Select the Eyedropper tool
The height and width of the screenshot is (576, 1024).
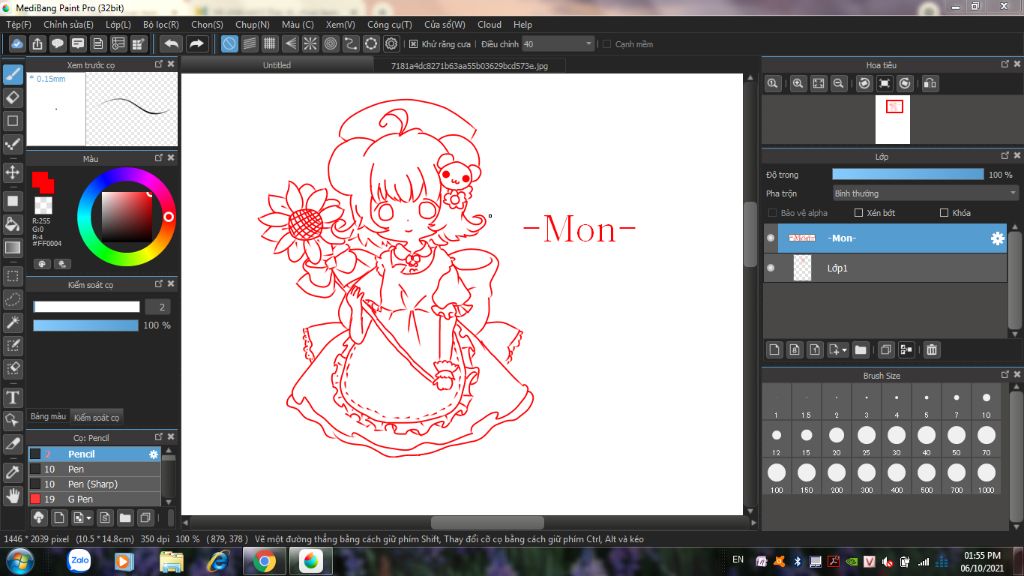pyautogui.click(x=12, y=472)
